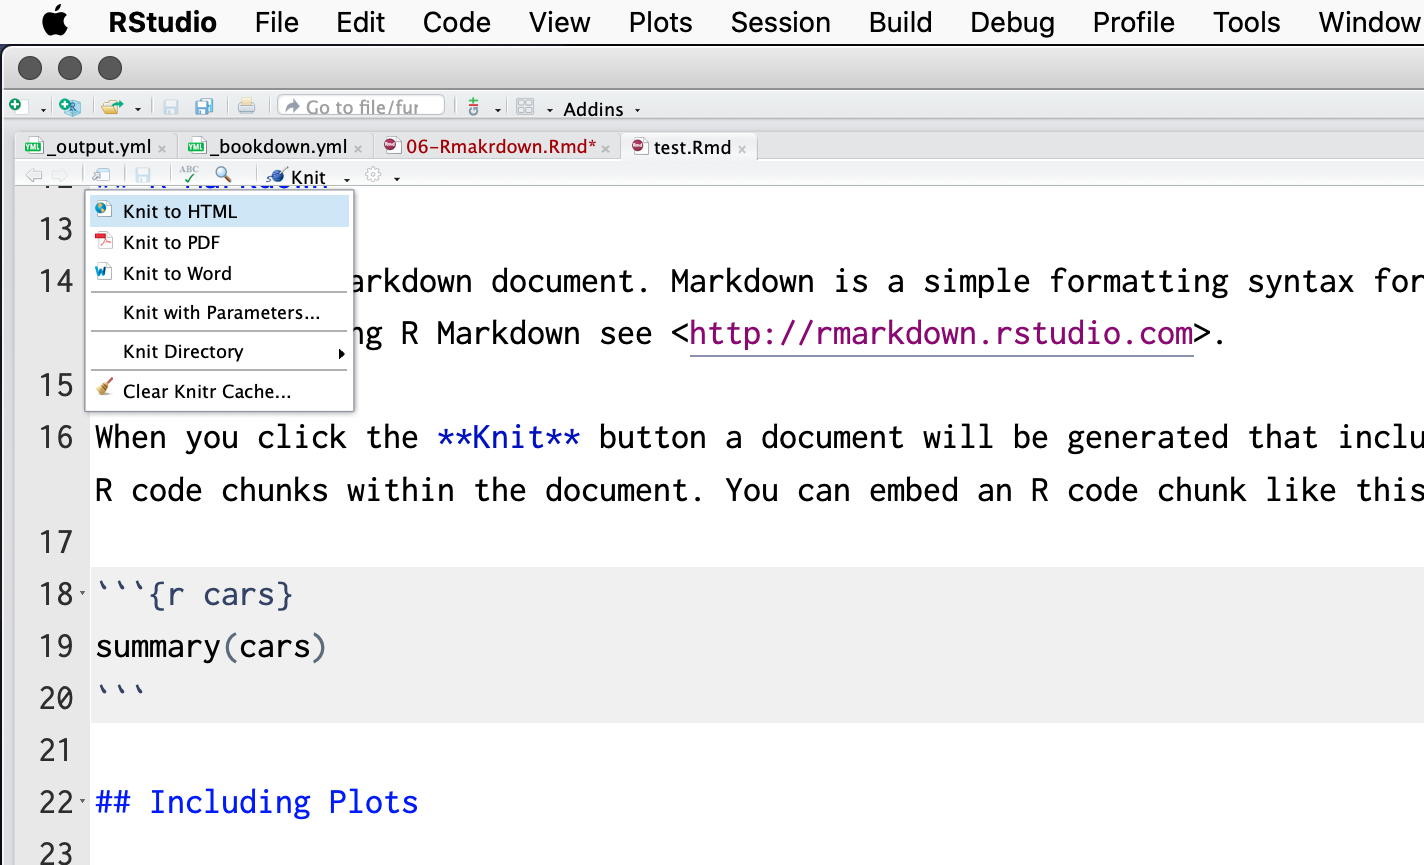Open the Session menu
This screenshot has width=1424, height=865.
[x=781, y=22]
